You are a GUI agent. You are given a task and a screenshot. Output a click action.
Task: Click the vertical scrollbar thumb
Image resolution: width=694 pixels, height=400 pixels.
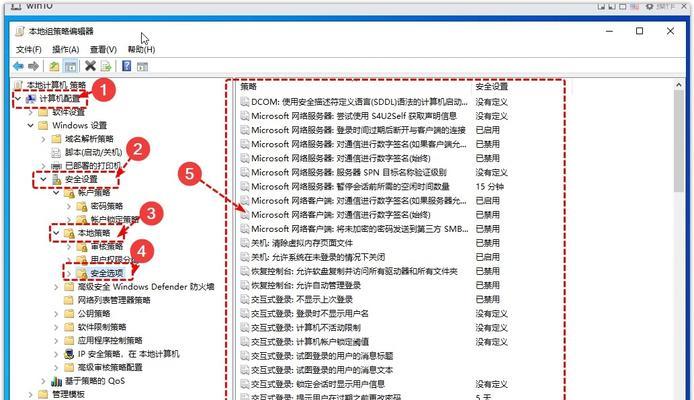[x=679, y=141]
